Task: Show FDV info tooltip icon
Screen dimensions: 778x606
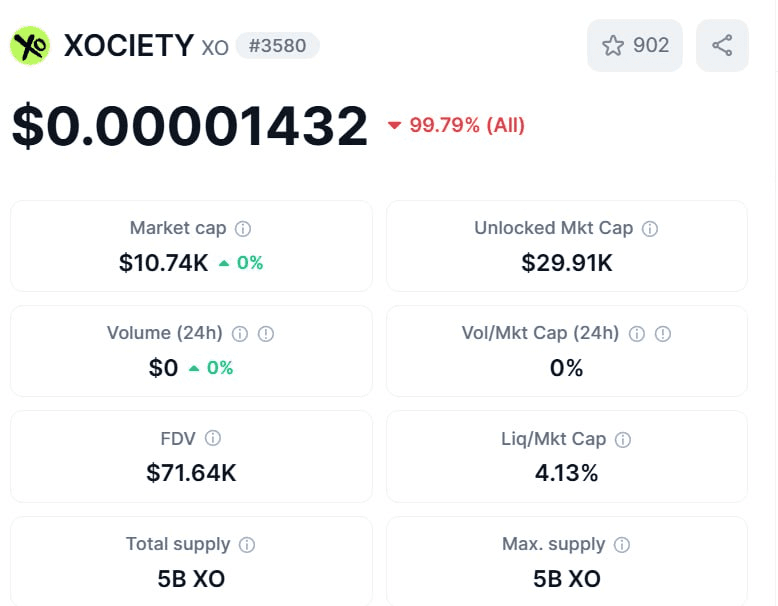Action: 213,438
